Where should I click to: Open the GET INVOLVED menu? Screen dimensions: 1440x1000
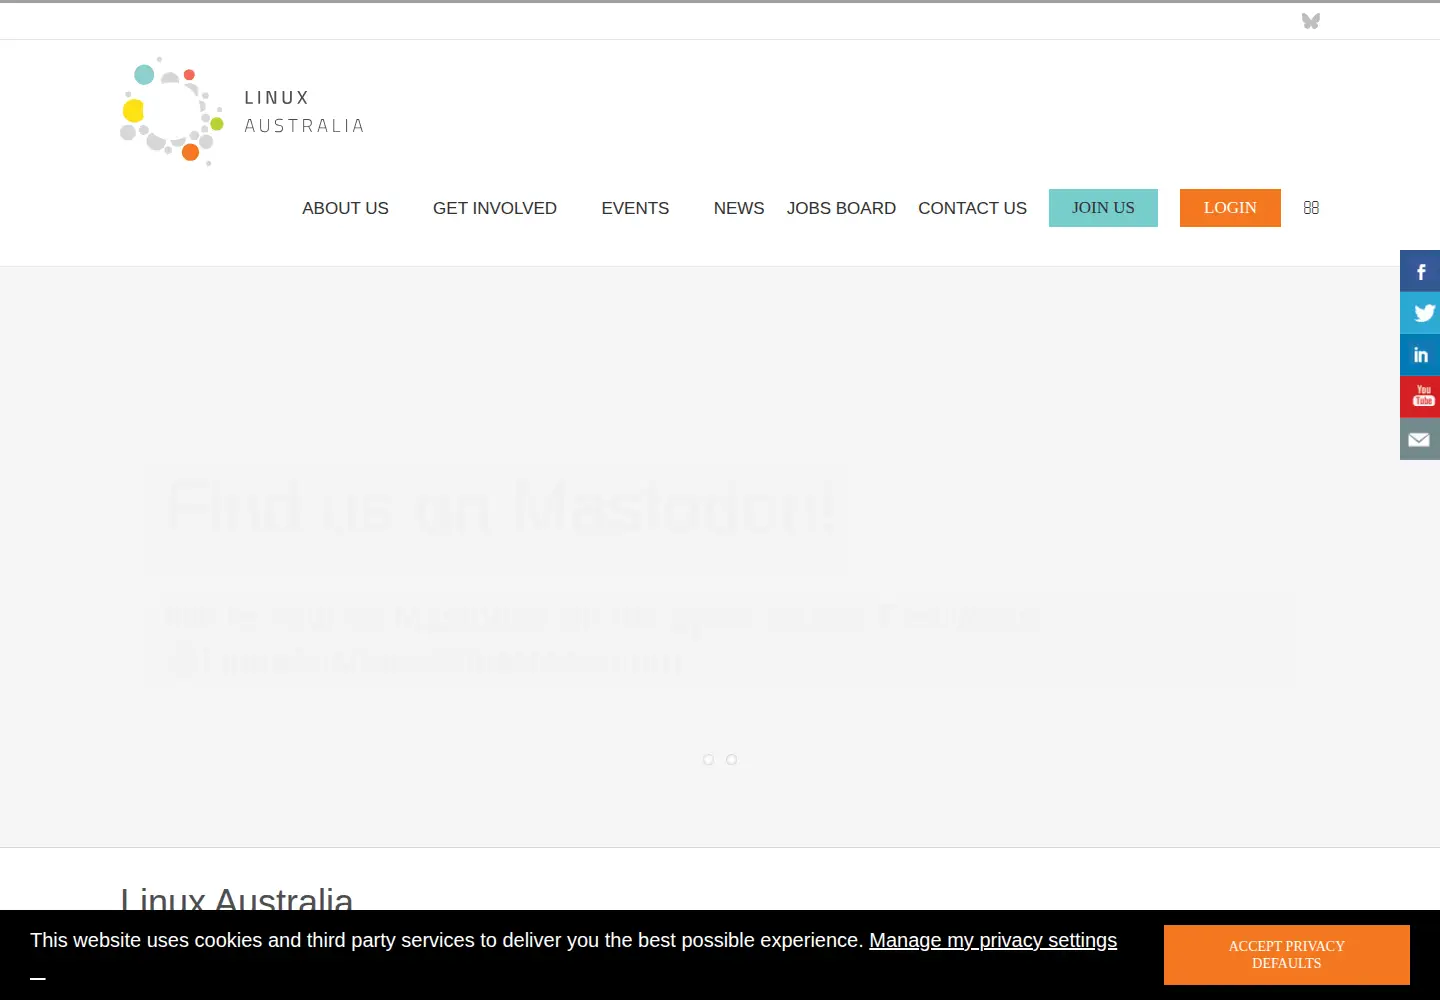(x=495, y=208)
